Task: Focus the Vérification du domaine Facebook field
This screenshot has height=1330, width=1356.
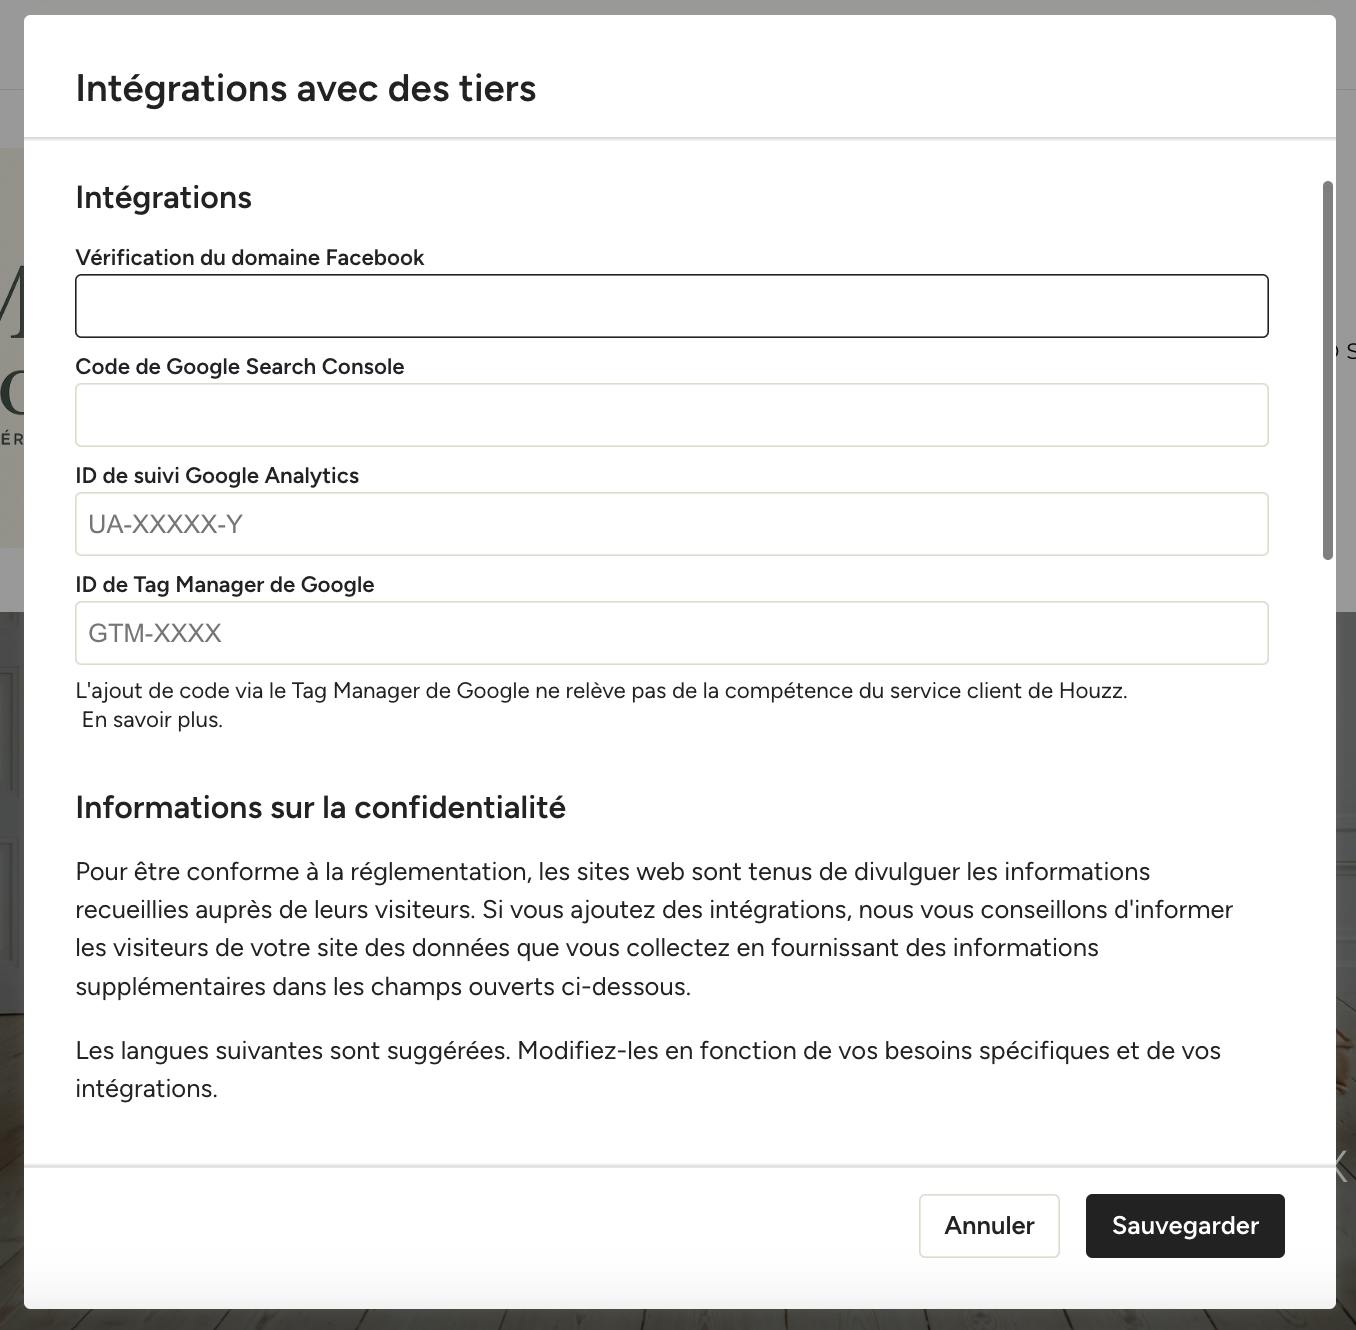Action: pos(672,306)
